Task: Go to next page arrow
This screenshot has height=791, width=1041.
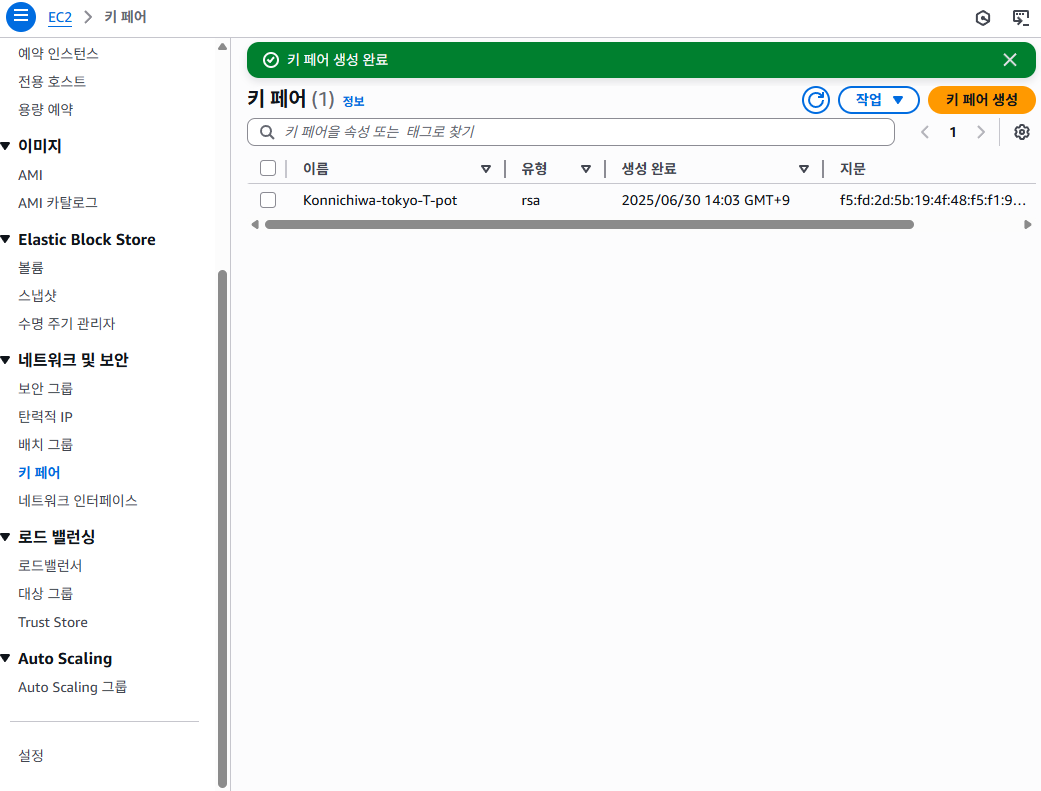Action: [981, 132]
